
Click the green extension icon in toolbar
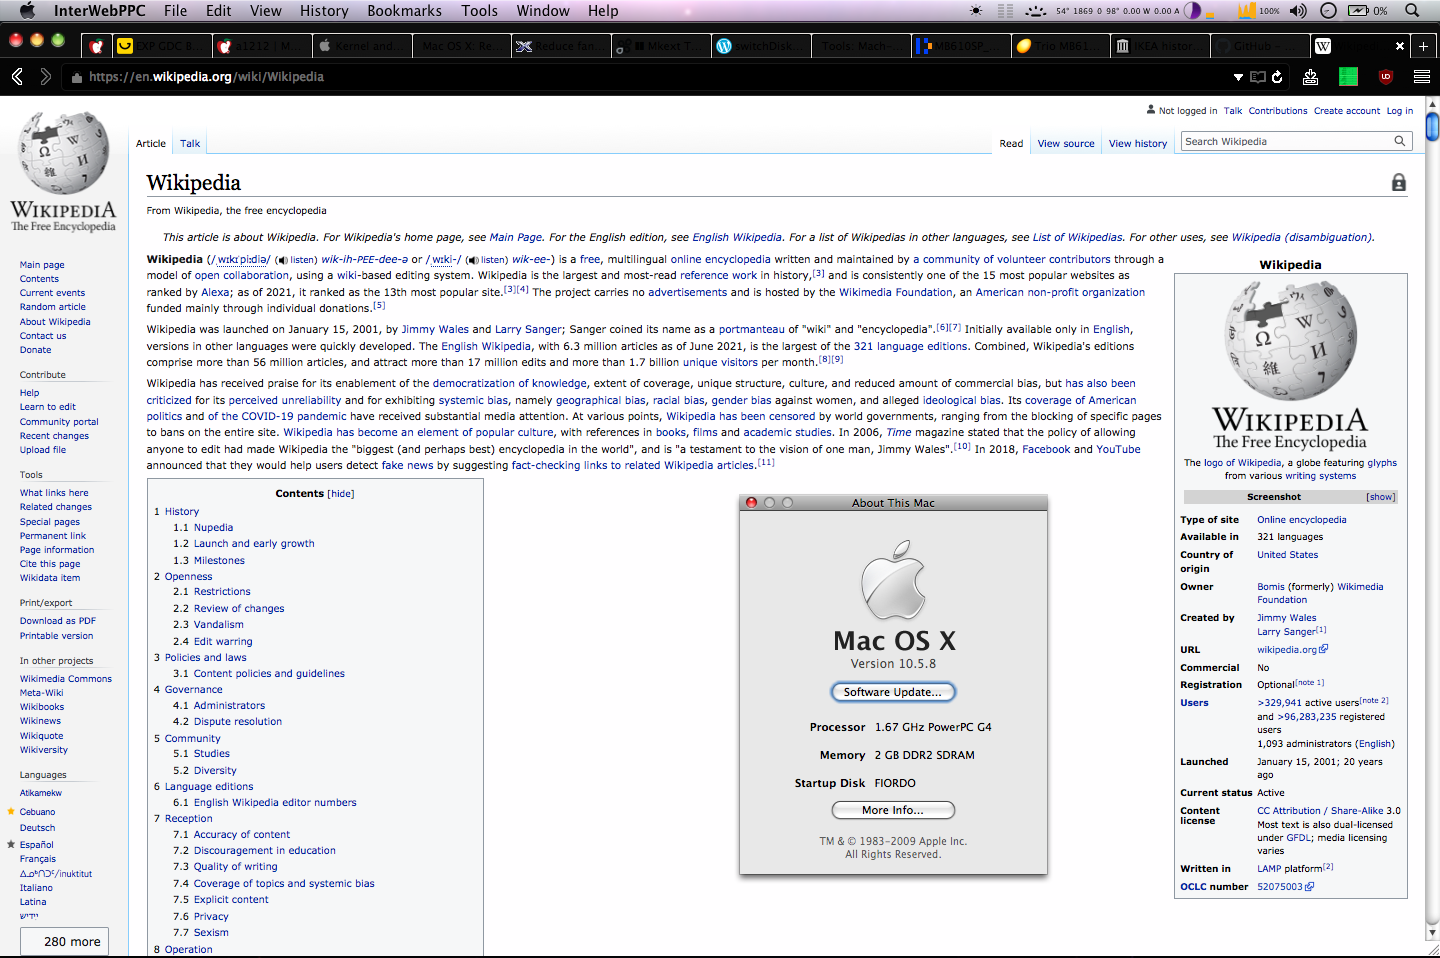click(x=1348, y=77)
